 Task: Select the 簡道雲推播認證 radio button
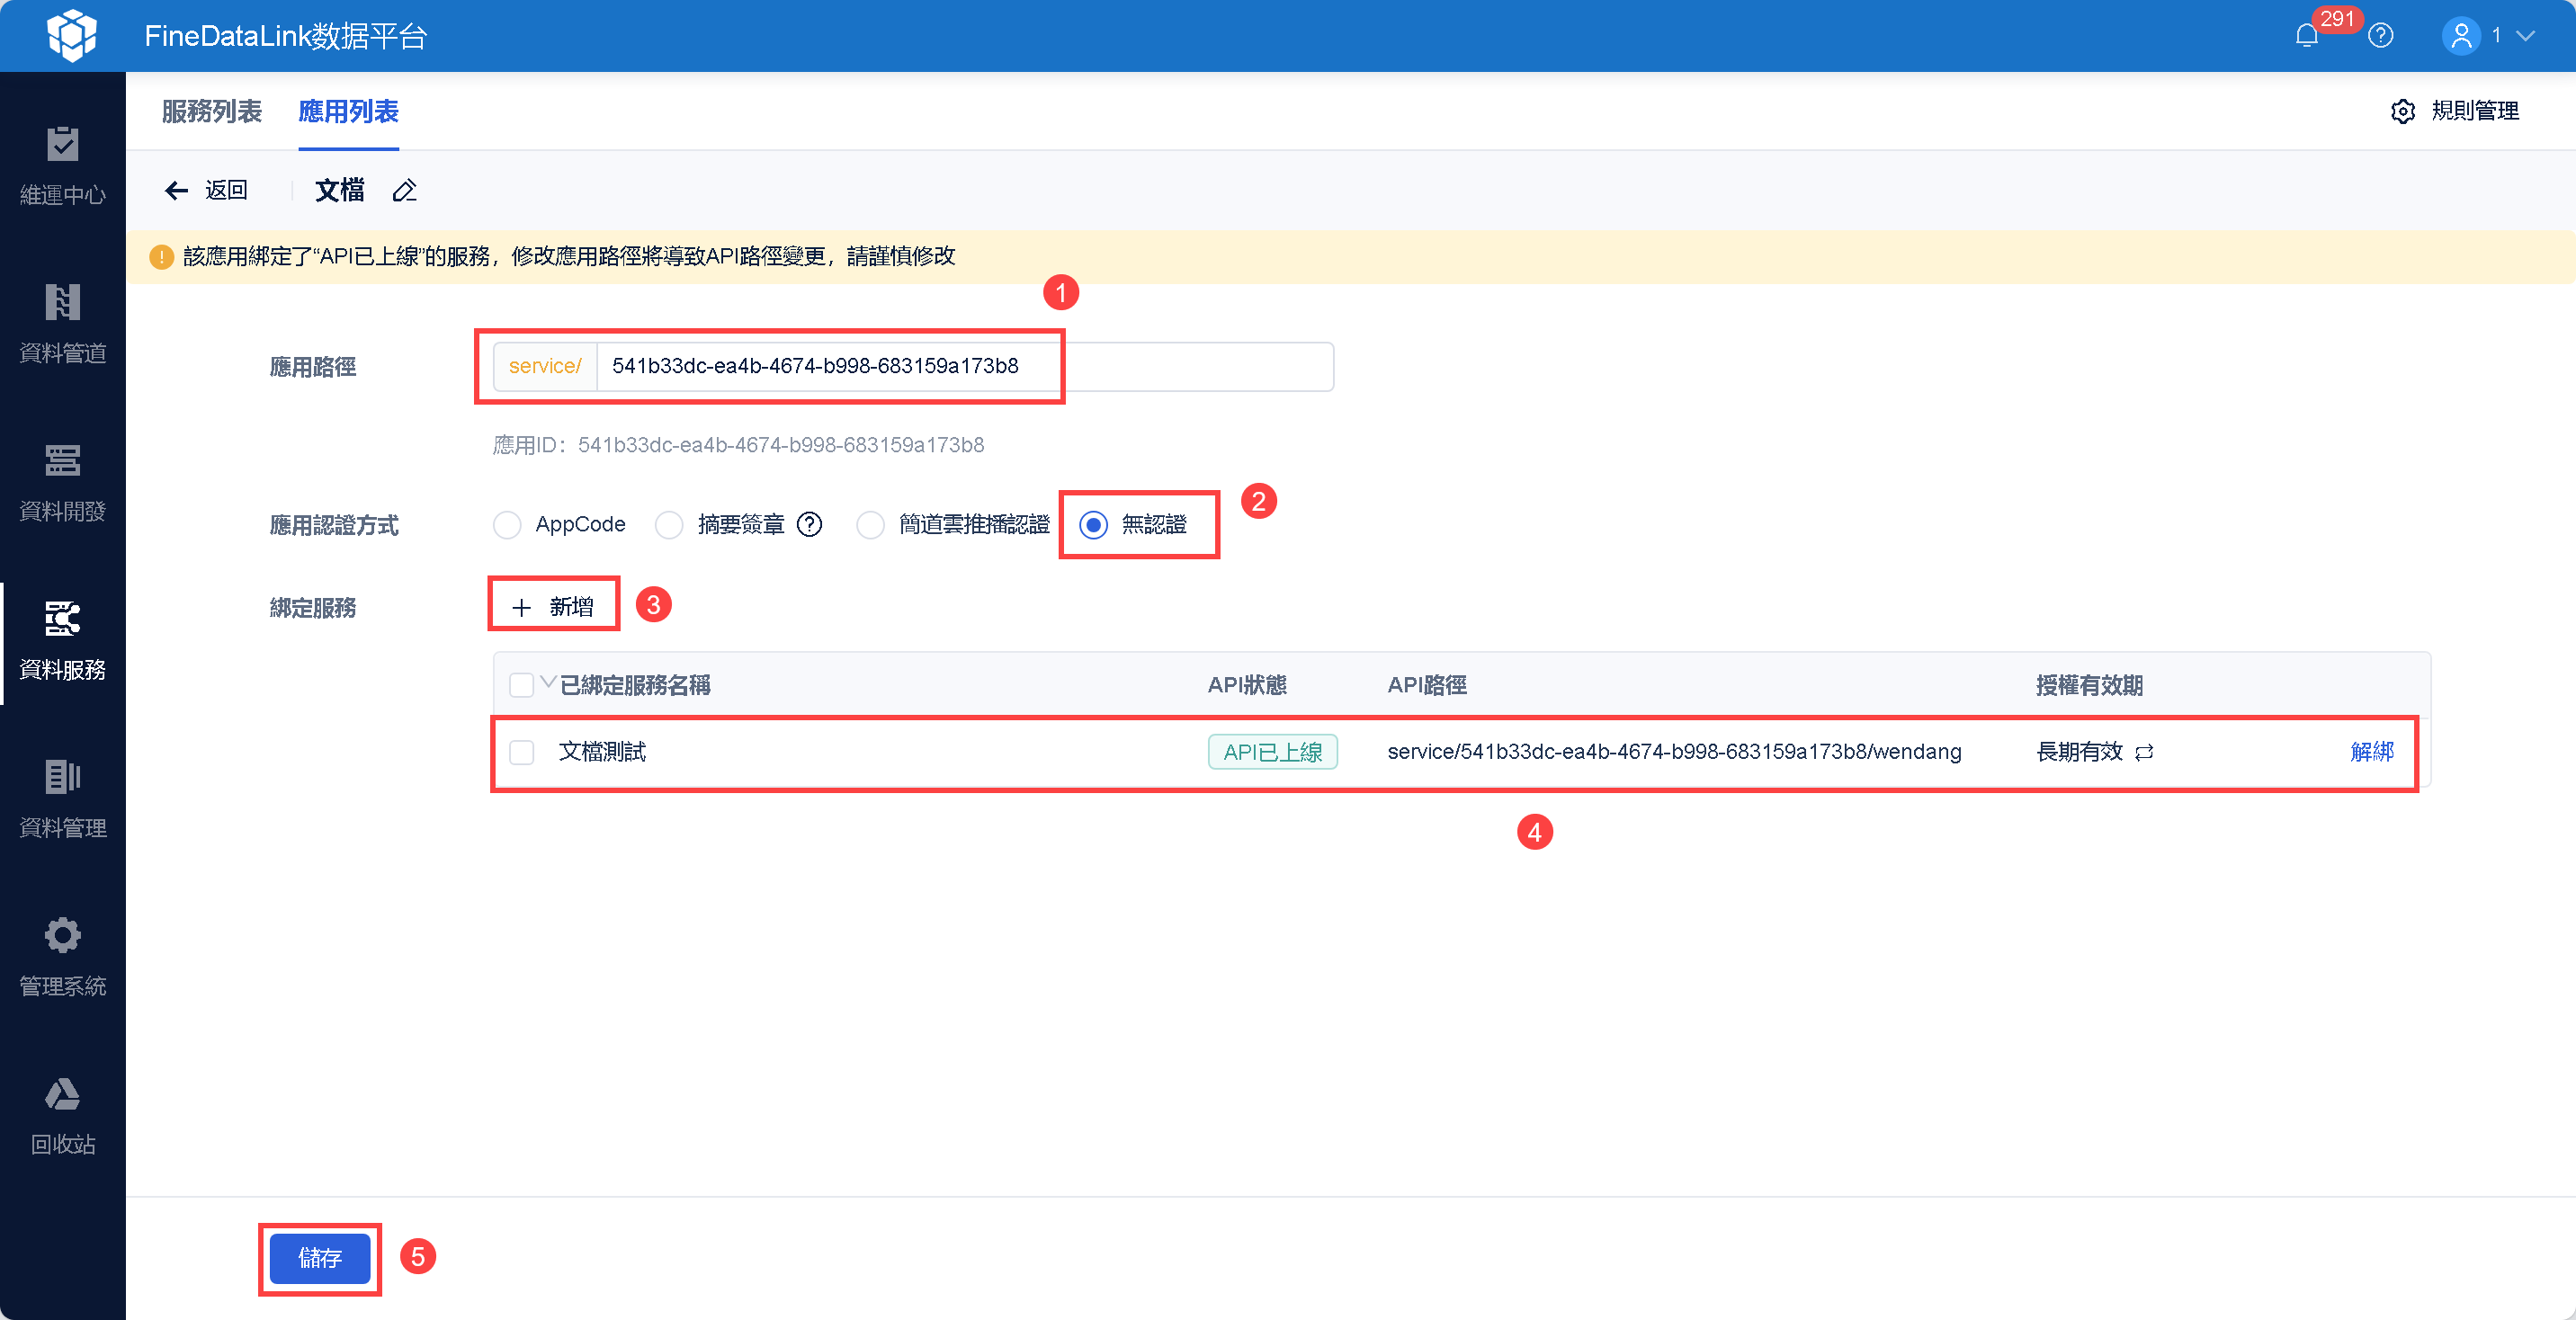click(x=870, y=525)
